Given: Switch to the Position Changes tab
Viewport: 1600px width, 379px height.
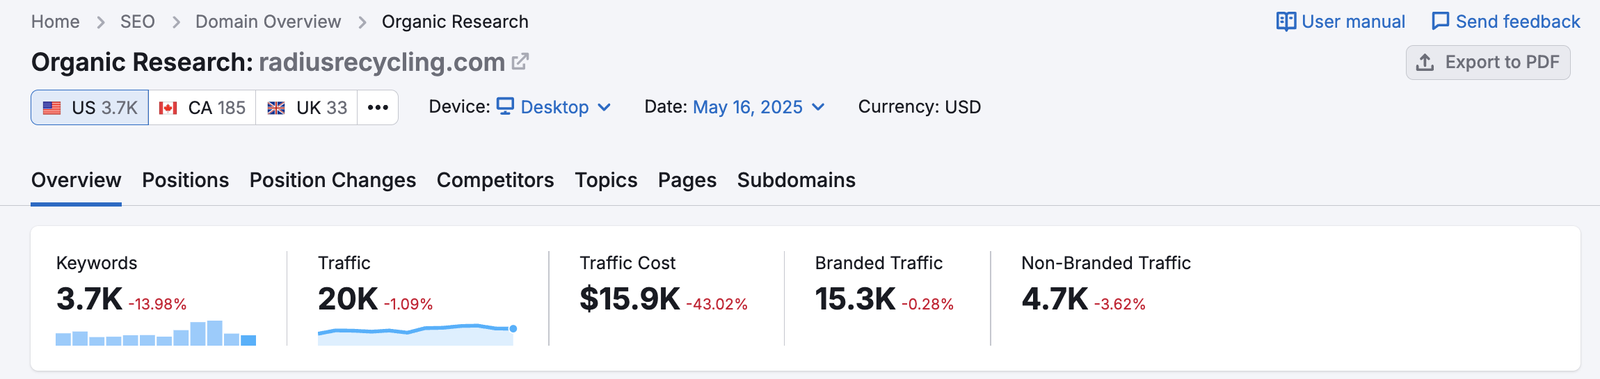Looking at the screenshot, I should tap(333, 180).
